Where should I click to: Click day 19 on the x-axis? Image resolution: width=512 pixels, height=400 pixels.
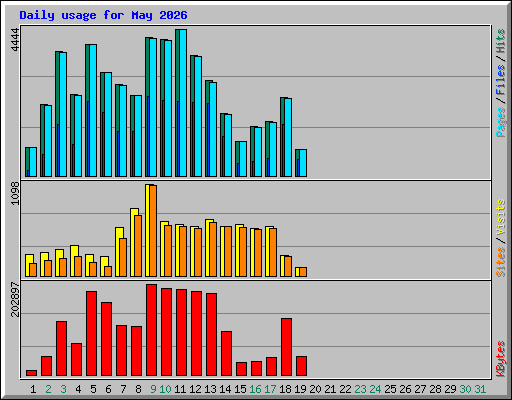click(300, 389)
